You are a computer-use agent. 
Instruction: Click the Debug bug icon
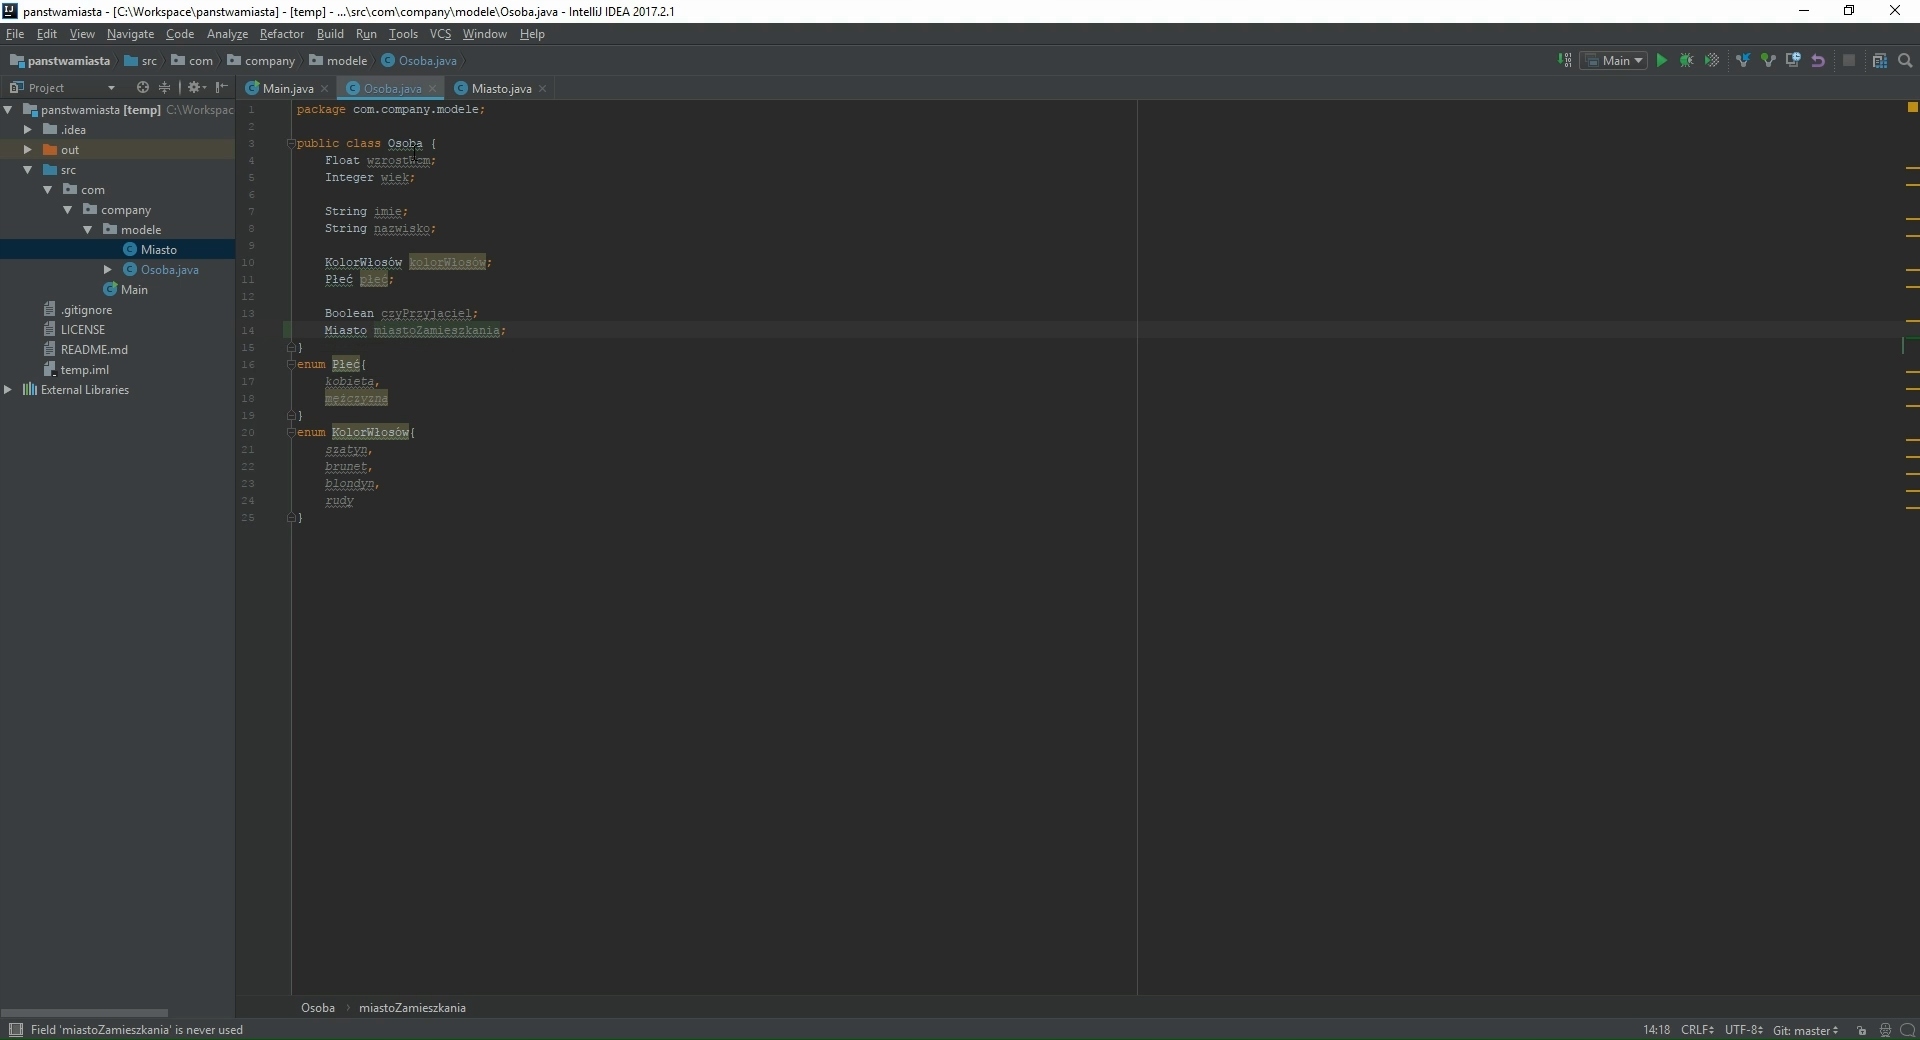[1687, 61]
